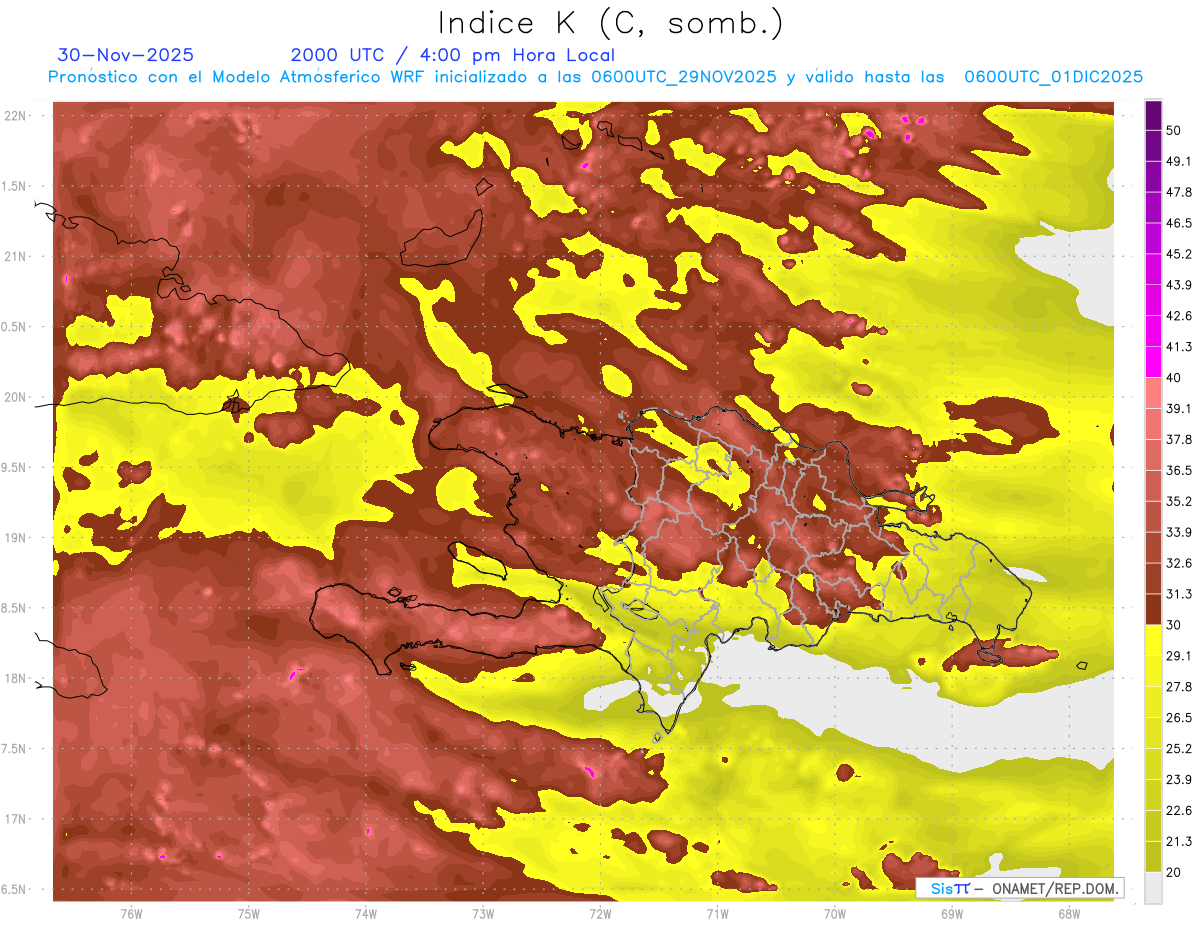Click the legend value "25.2"
The height and width of the screenshot is (927, 1200).
1178,749
